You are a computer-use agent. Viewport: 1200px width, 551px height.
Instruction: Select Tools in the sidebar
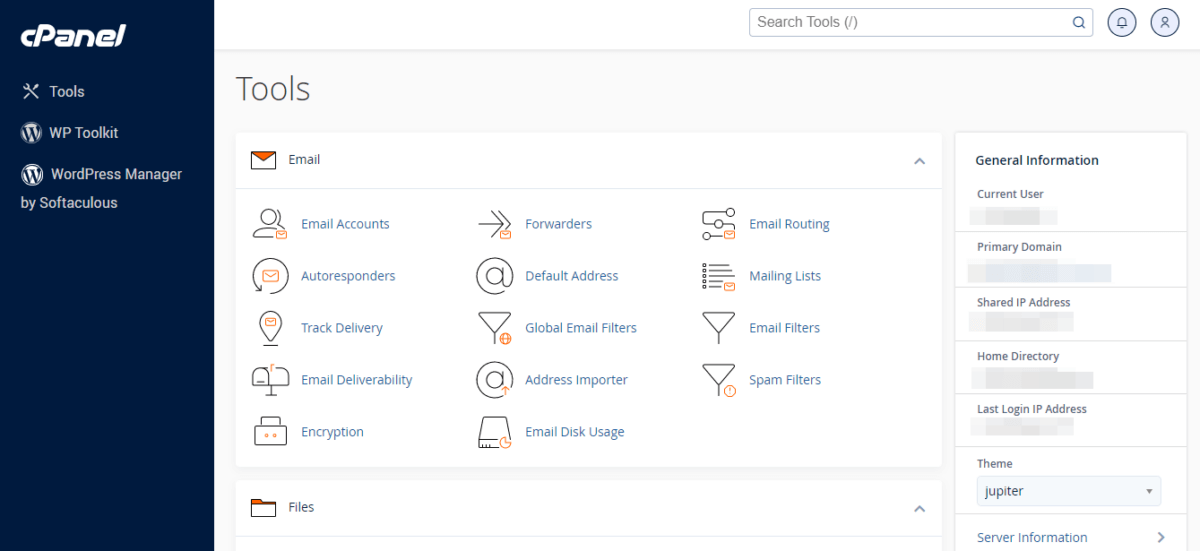tap(67, 91)
